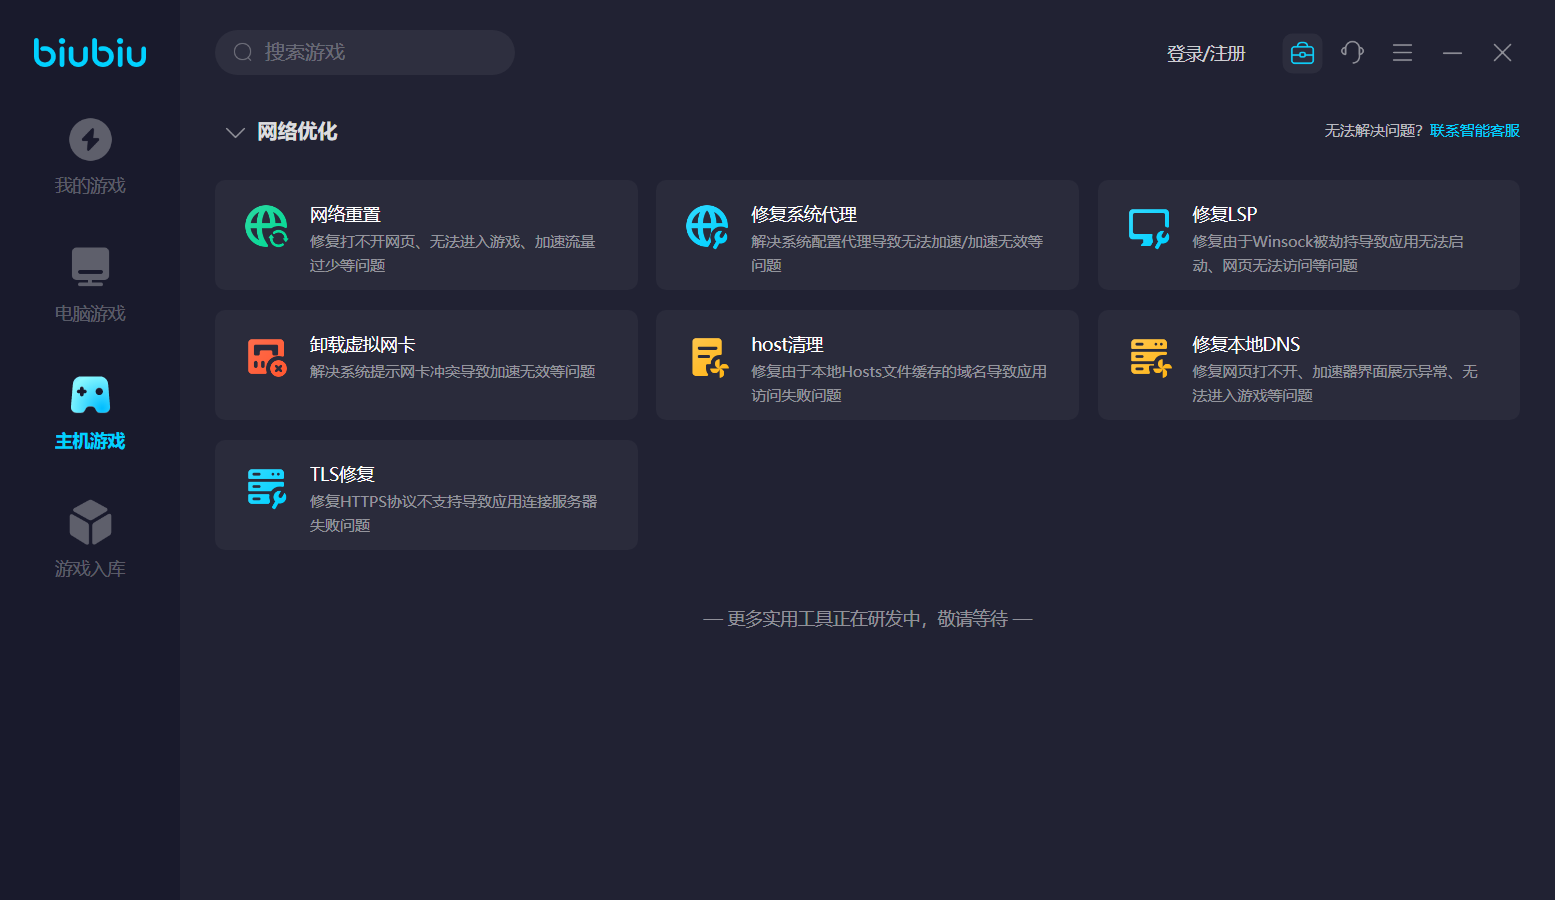Run the host清理 tool title

click(787, 345)
